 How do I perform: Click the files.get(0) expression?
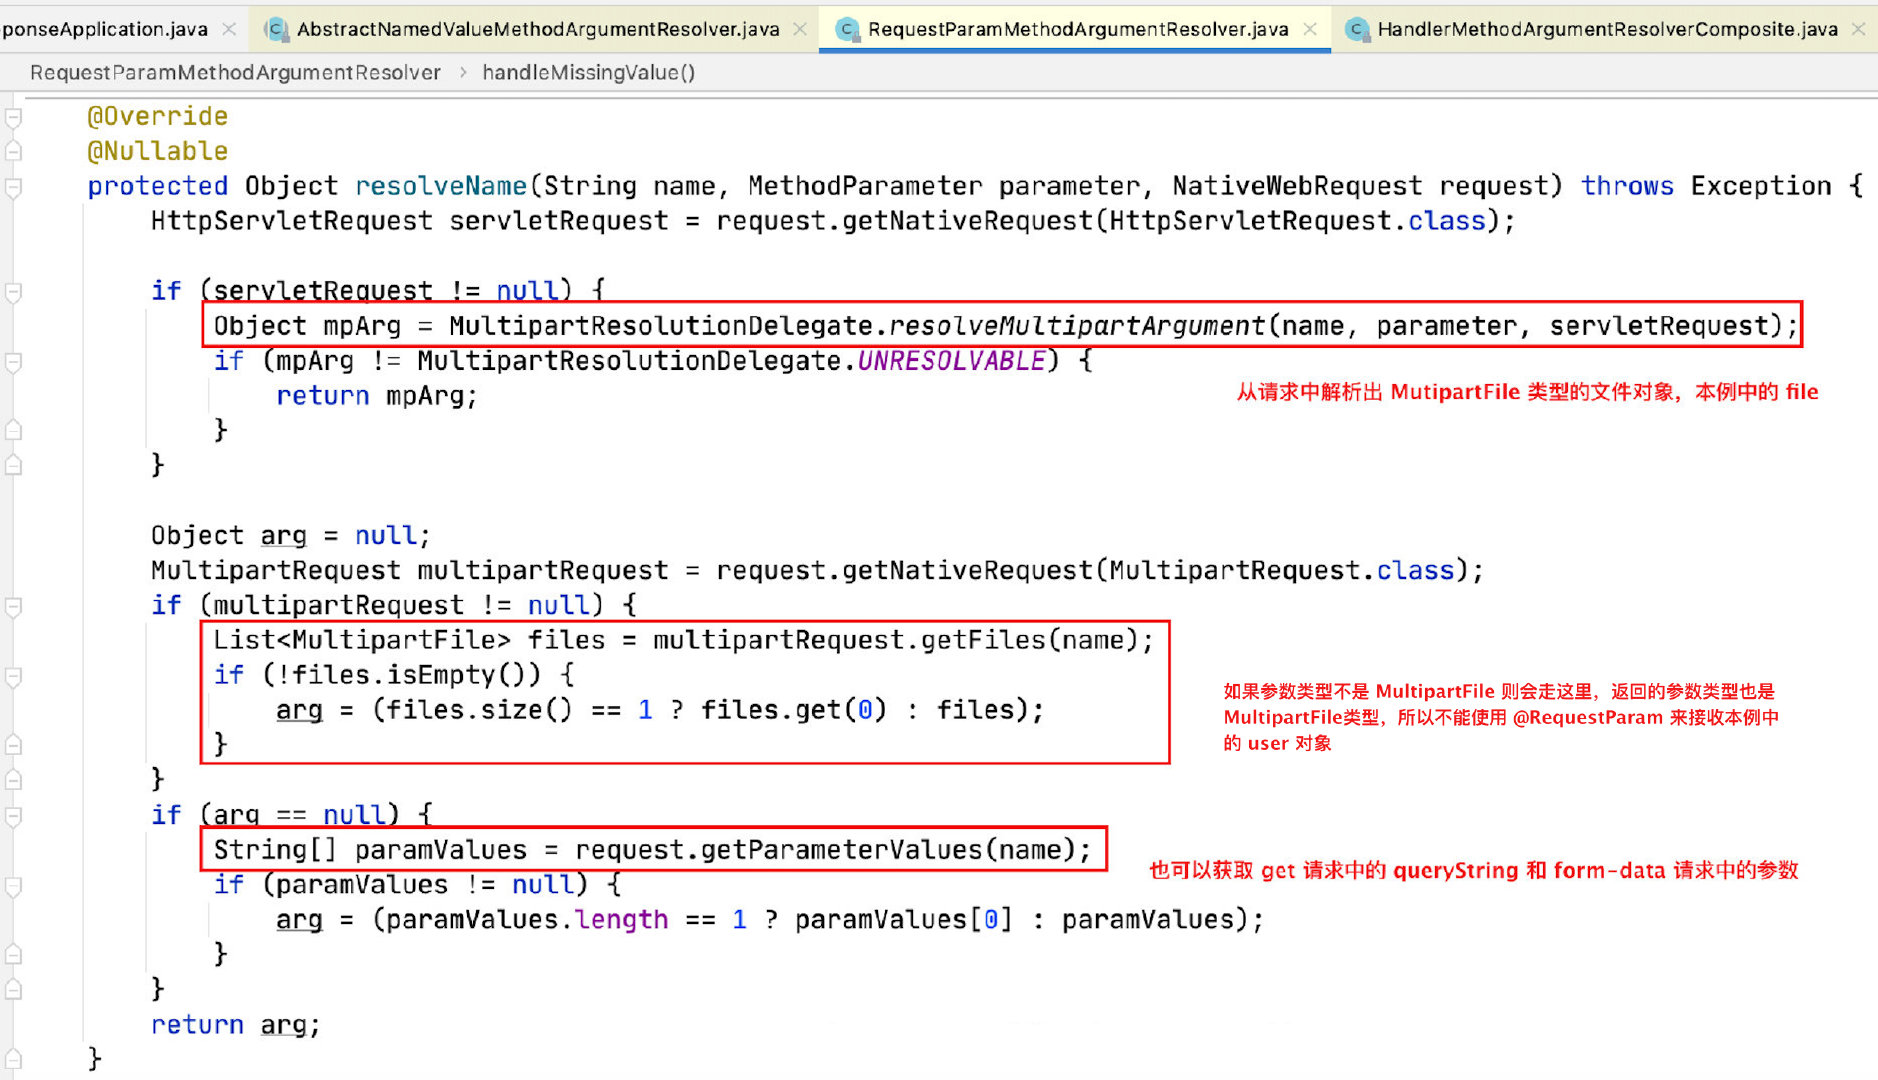tap(794, 710)
